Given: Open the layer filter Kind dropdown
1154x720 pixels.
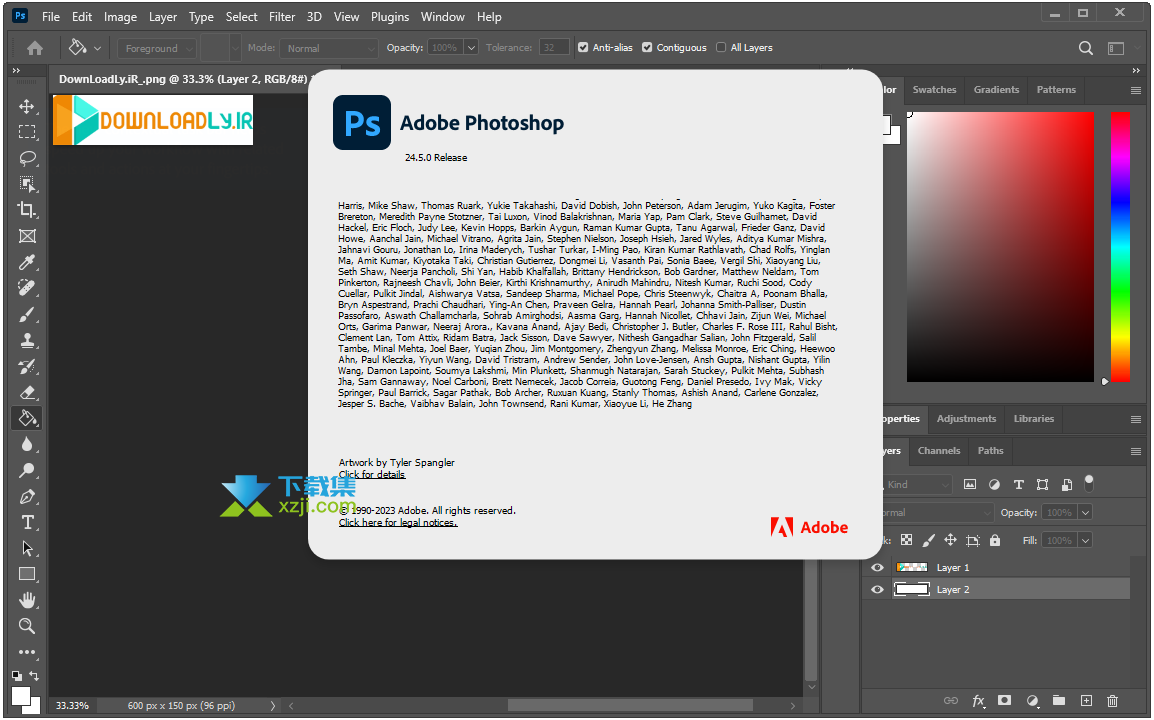Looking at the screenshot, I should [917, 484].
